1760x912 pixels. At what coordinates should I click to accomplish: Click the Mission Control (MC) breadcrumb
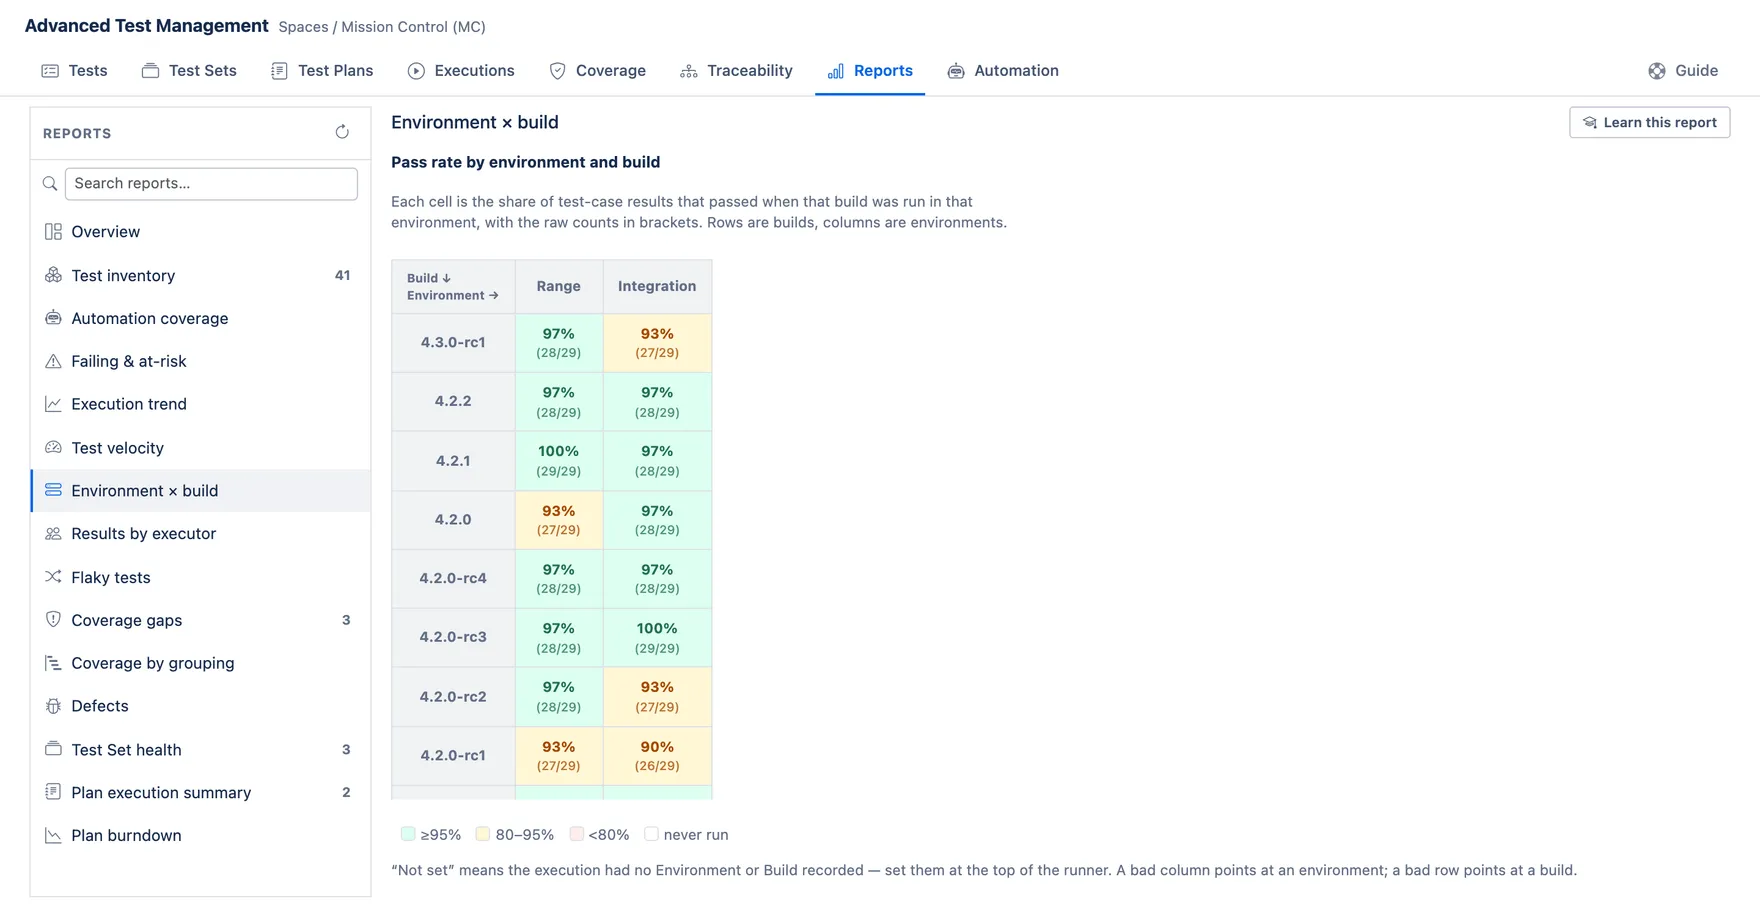413,27
